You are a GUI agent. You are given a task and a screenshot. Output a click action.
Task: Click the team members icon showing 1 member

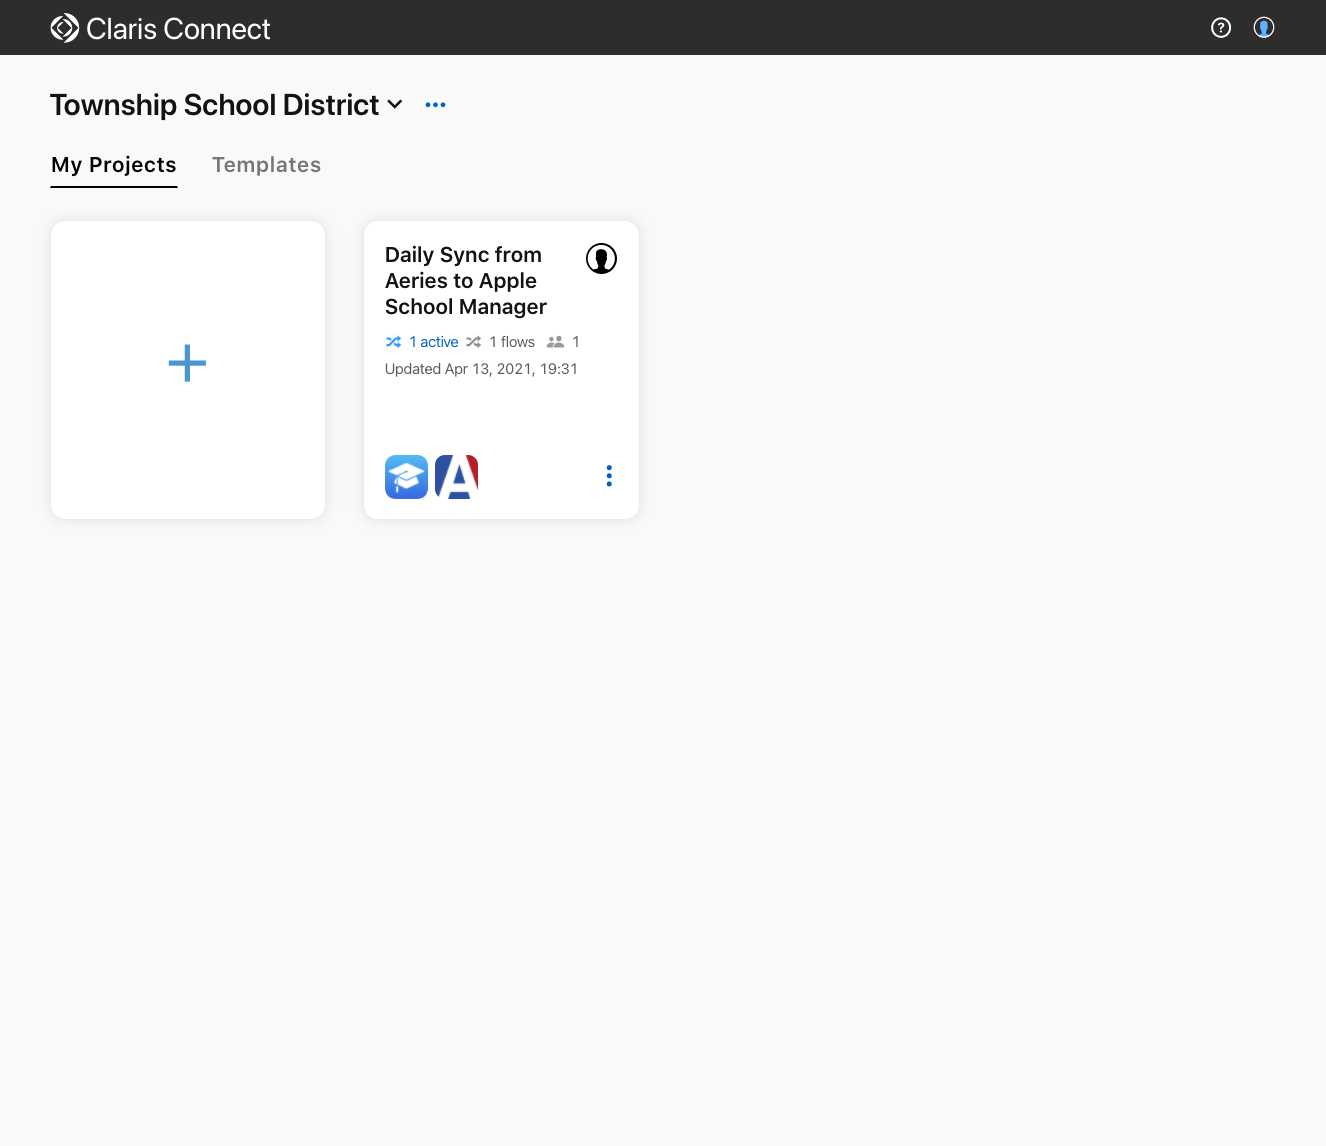tap(556, 341)
